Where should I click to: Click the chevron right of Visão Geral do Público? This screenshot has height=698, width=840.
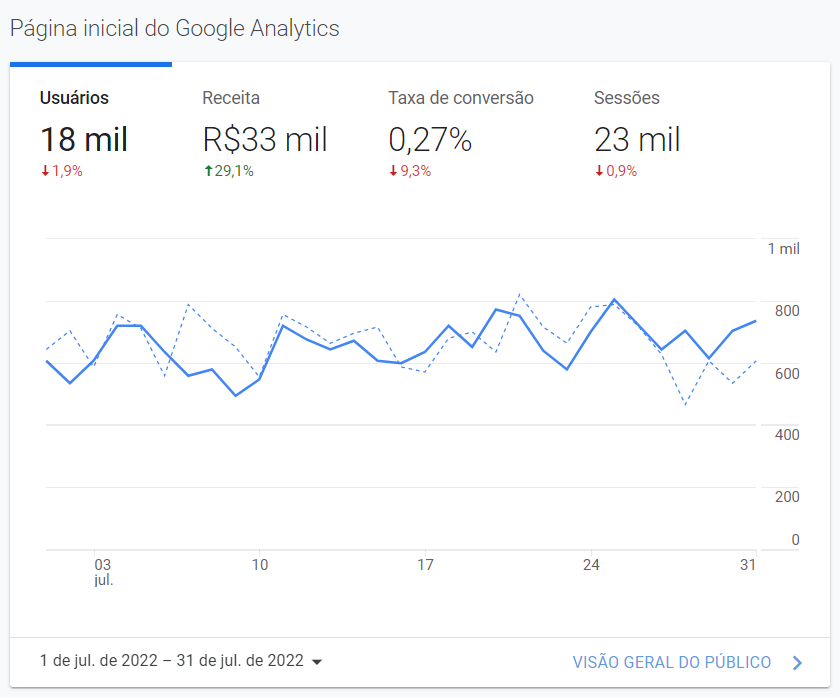[x=797, y=662]
